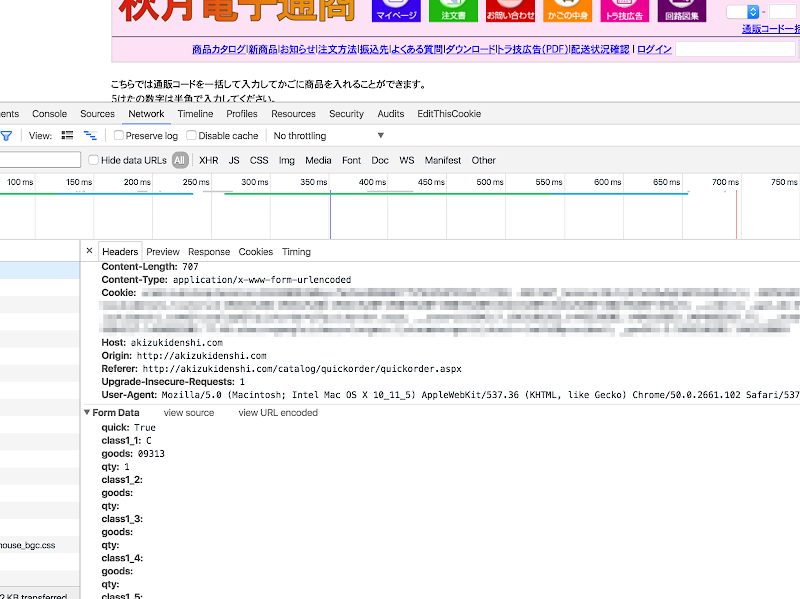This screenshot has width=800, height=599.
Task: Click the network filter text field
Action: [40, 160]
